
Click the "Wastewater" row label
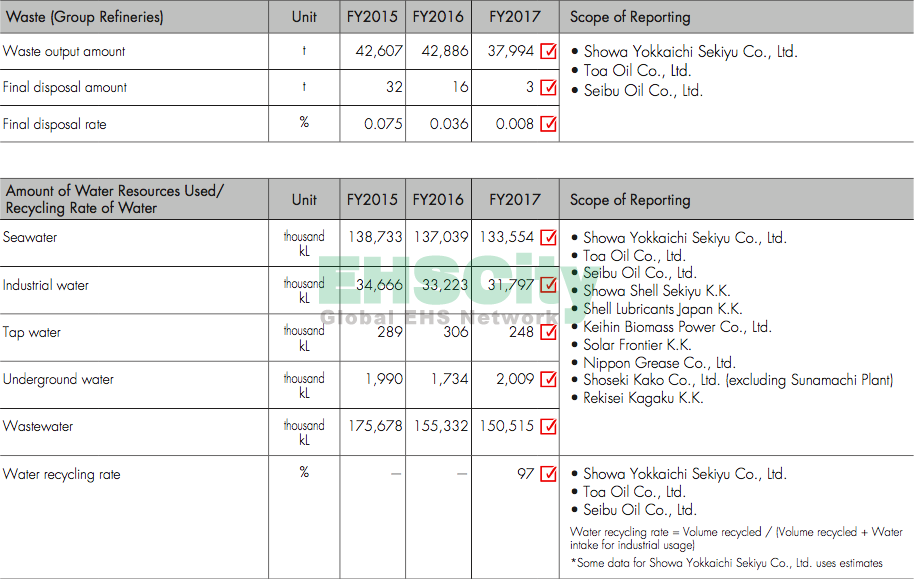[38, 427]
